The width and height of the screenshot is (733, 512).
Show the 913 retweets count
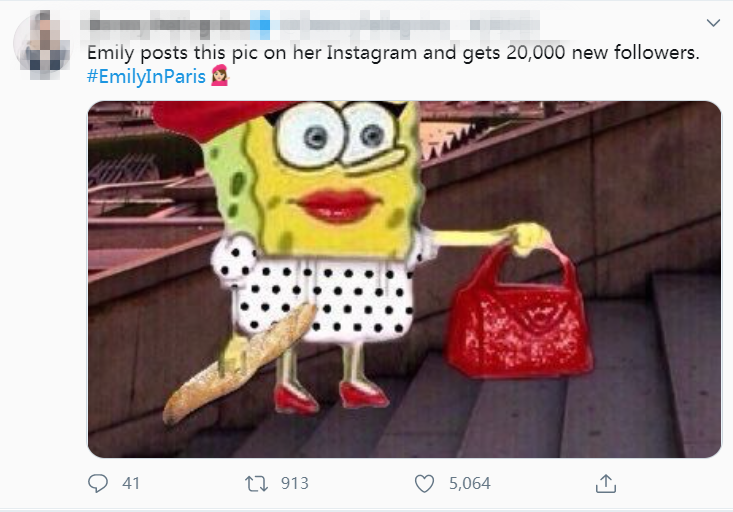(295, 483)
